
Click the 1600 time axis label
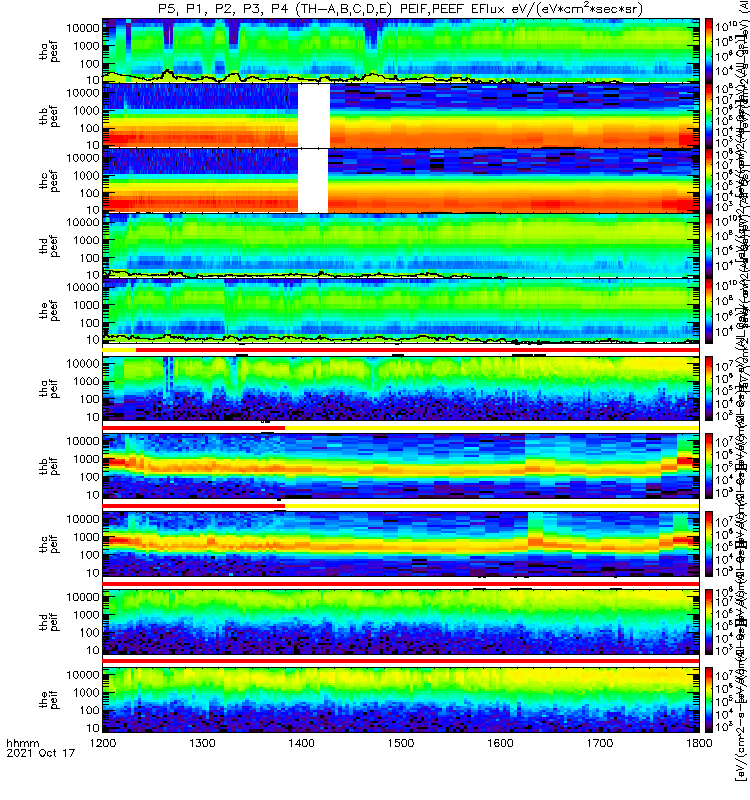tap(500, 743)
